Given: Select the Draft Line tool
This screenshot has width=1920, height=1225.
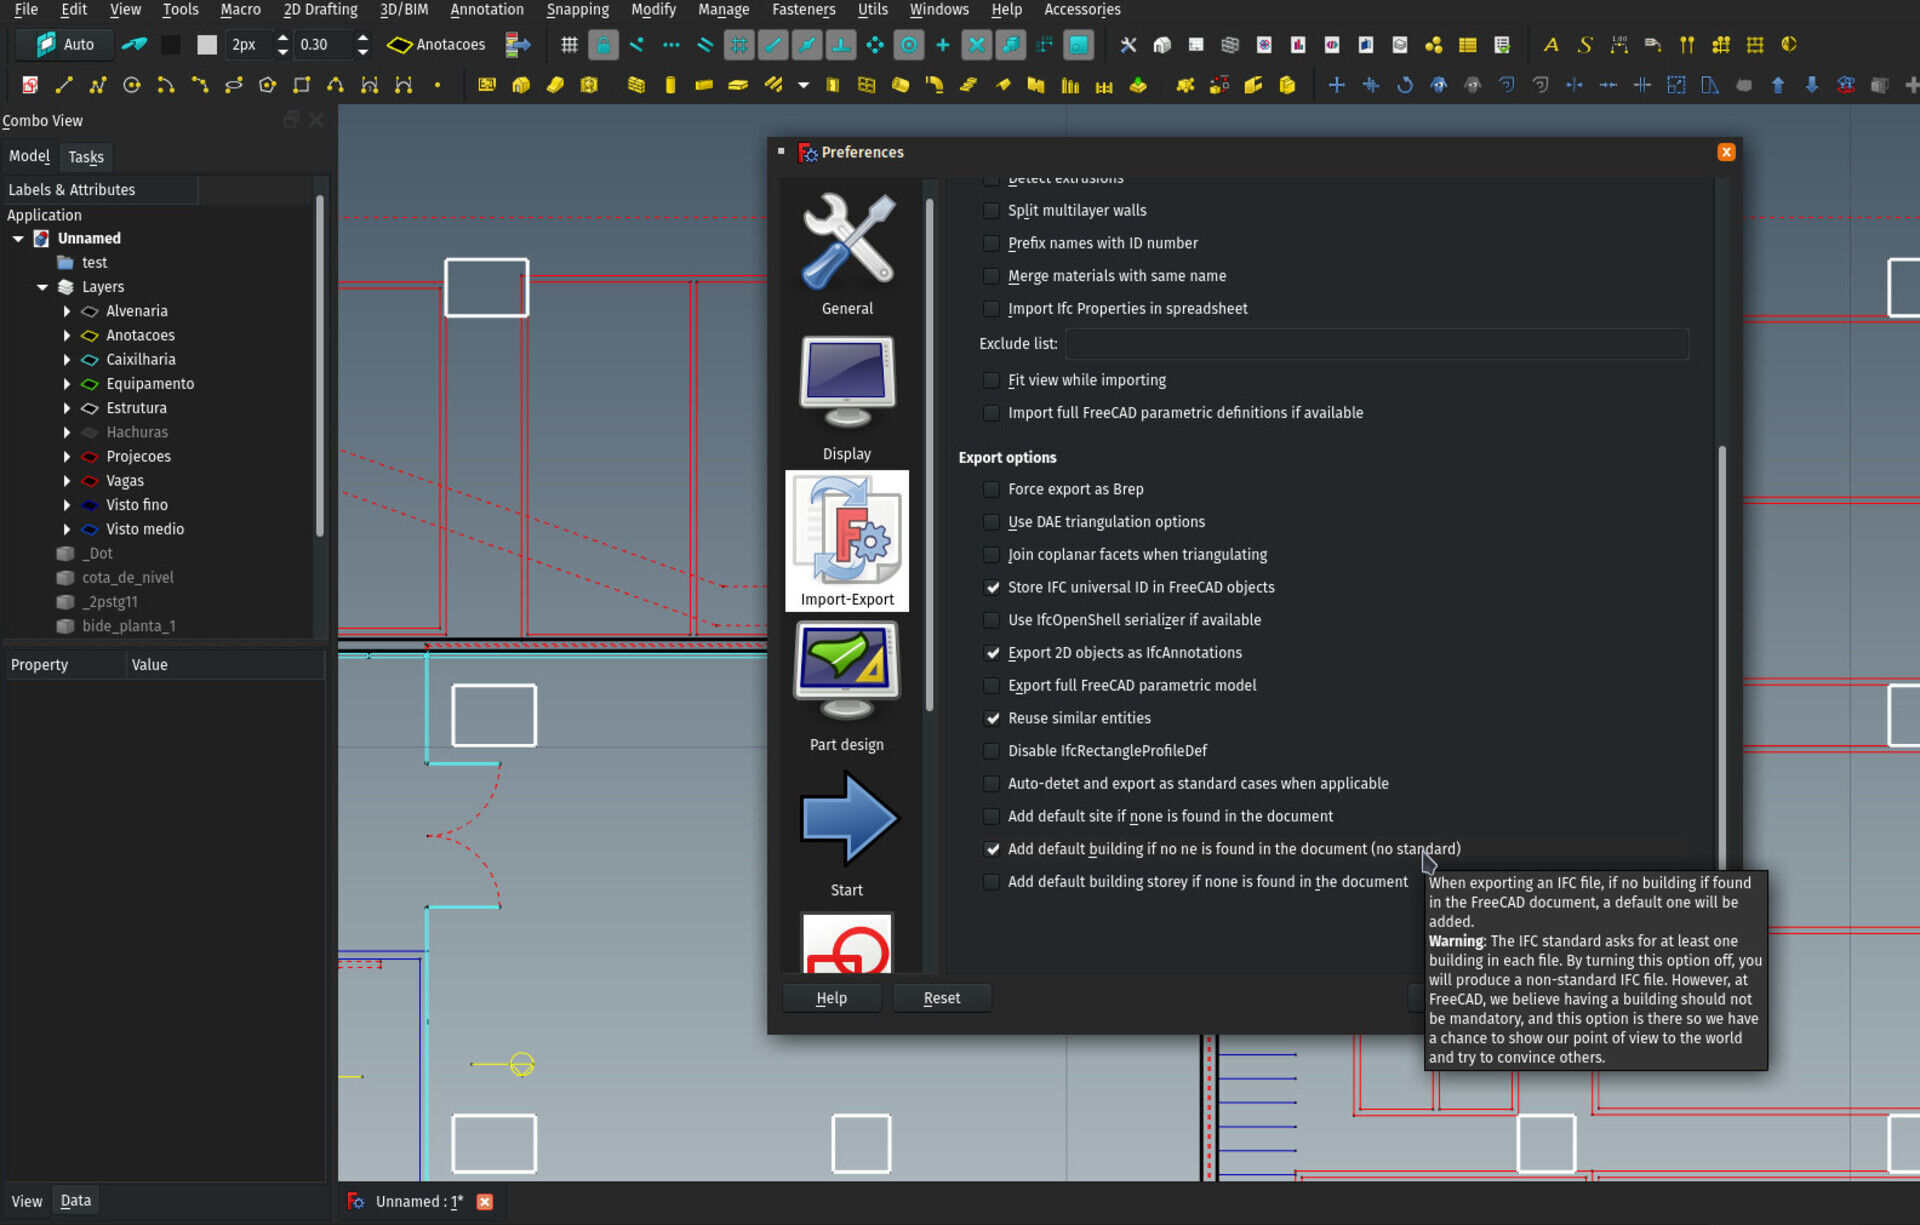Looking at the screenshot, I should point(64,85).
